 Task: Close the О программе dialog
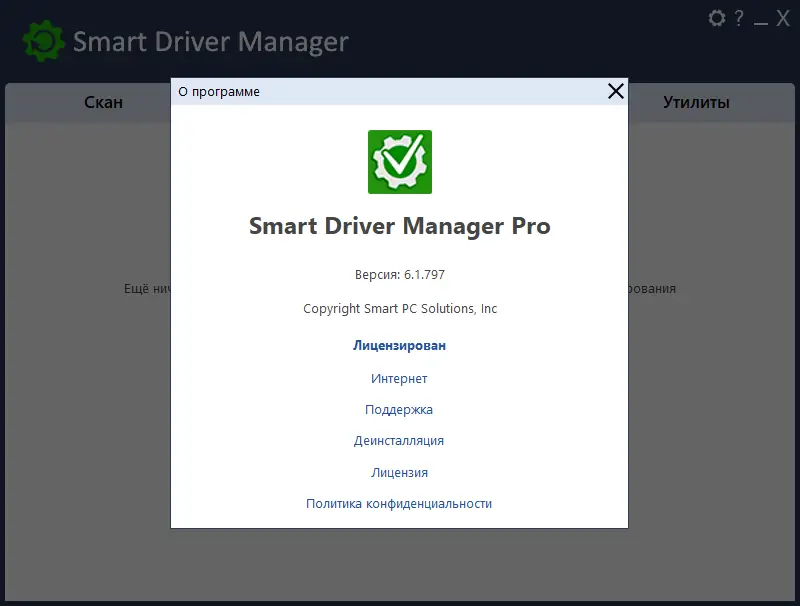coord(615,91)
